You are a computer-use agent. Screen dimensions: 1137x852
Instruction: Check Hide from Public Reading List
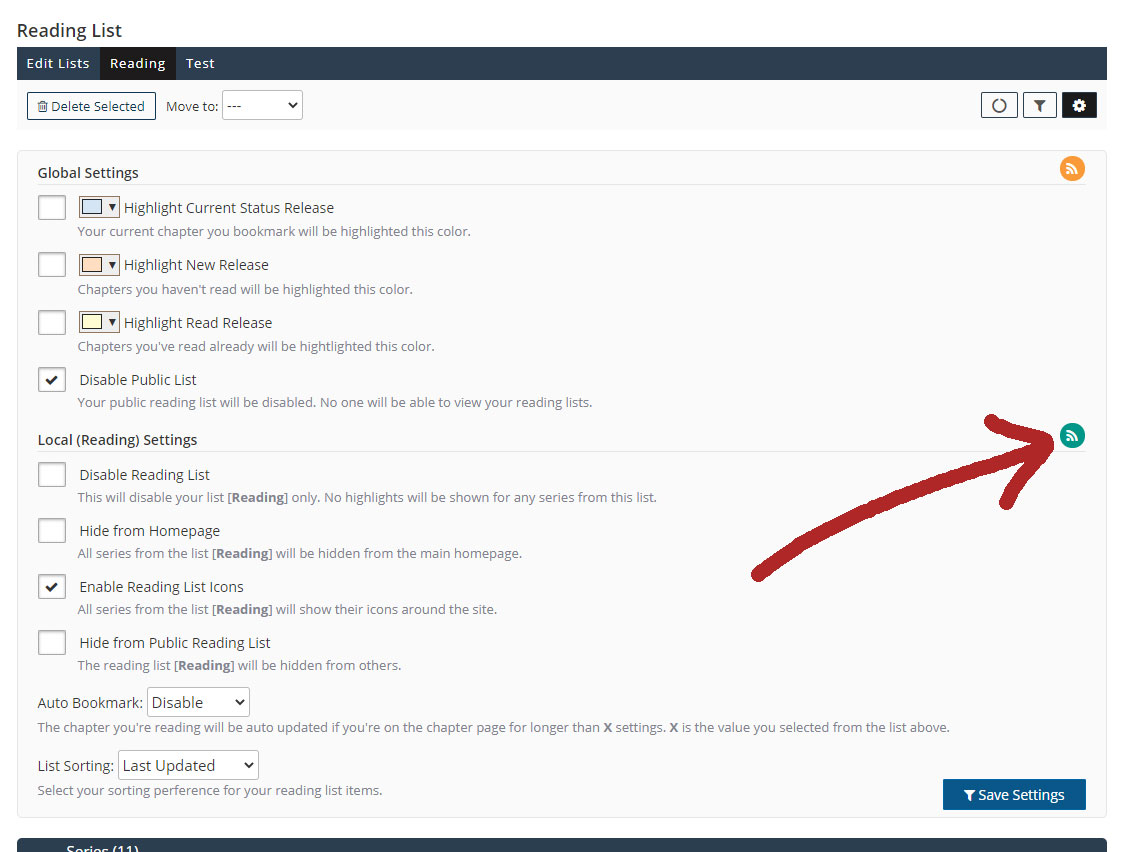tap(52, 643)
